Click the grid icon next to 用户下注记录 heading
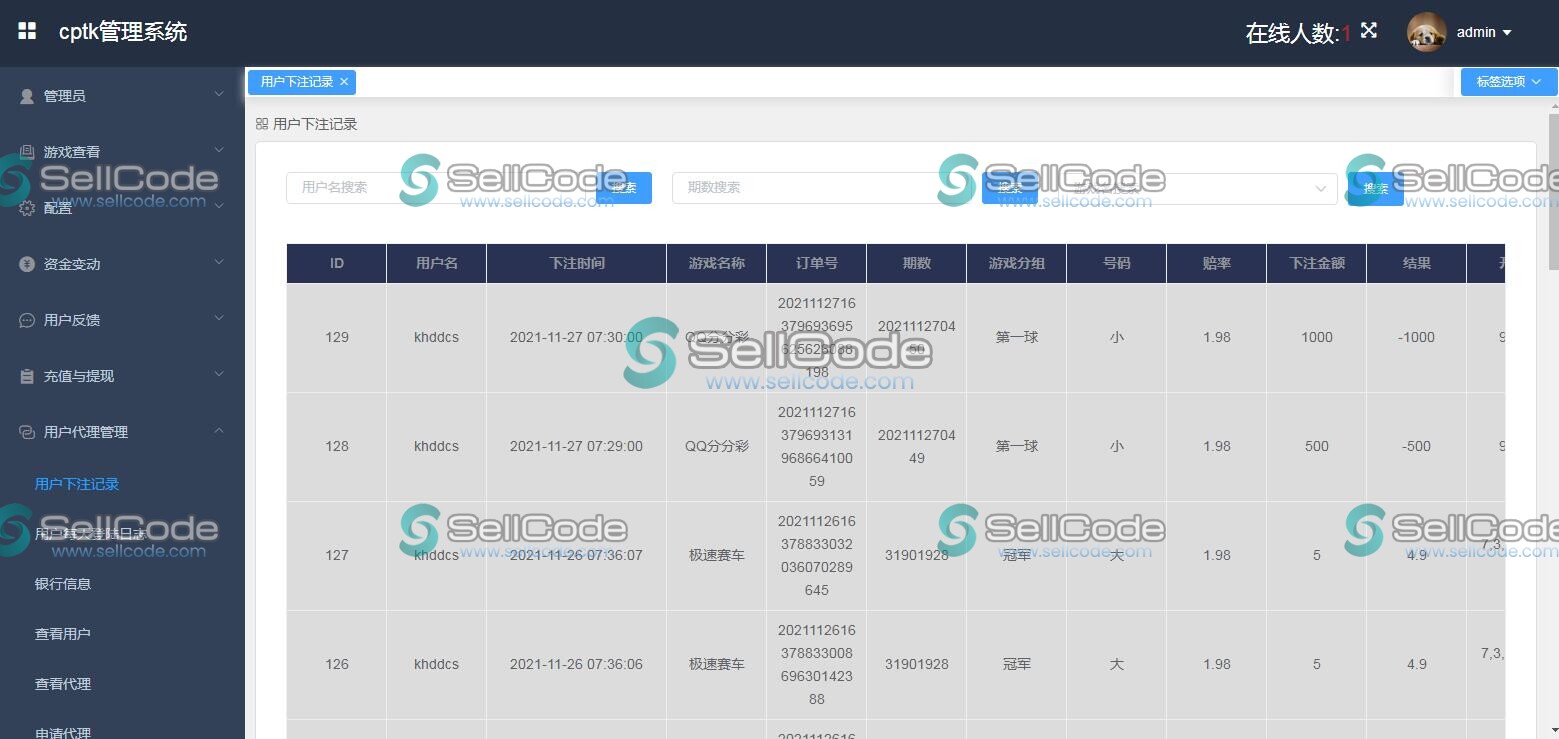 click(262, 124)
